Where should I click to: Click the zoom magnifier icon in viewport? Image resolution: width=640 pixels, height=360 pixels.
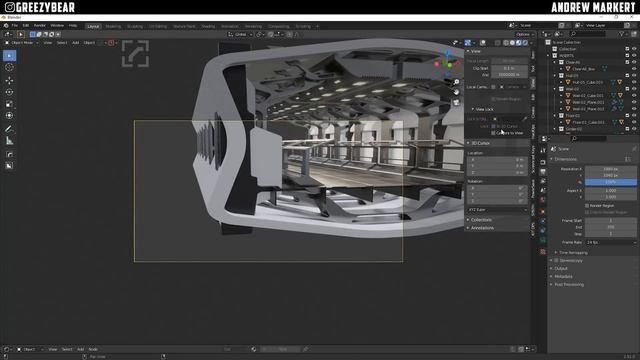coord(456,82)
